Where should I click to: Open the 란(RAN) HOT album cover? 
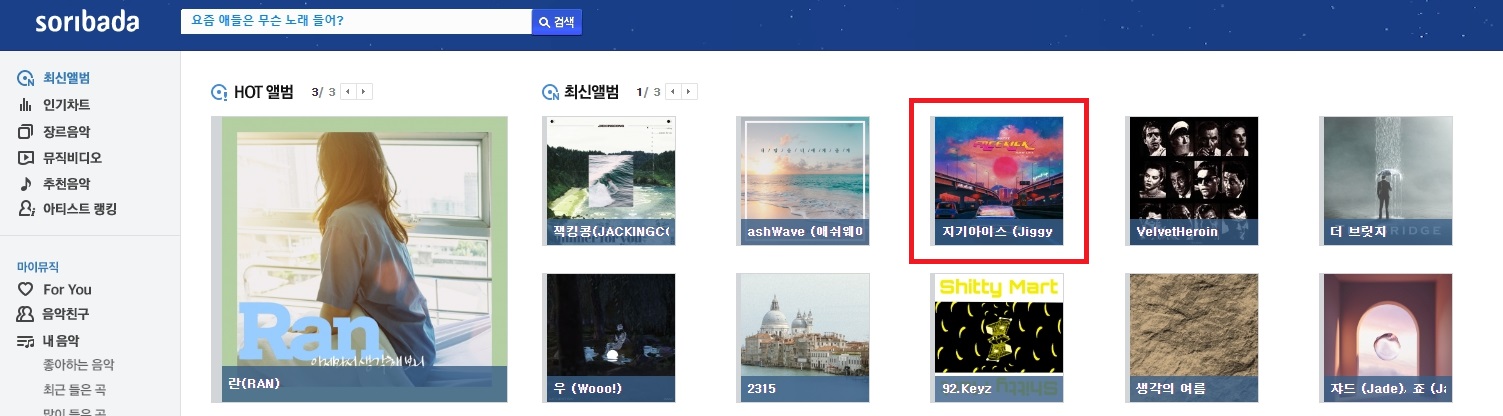[360, 258]
